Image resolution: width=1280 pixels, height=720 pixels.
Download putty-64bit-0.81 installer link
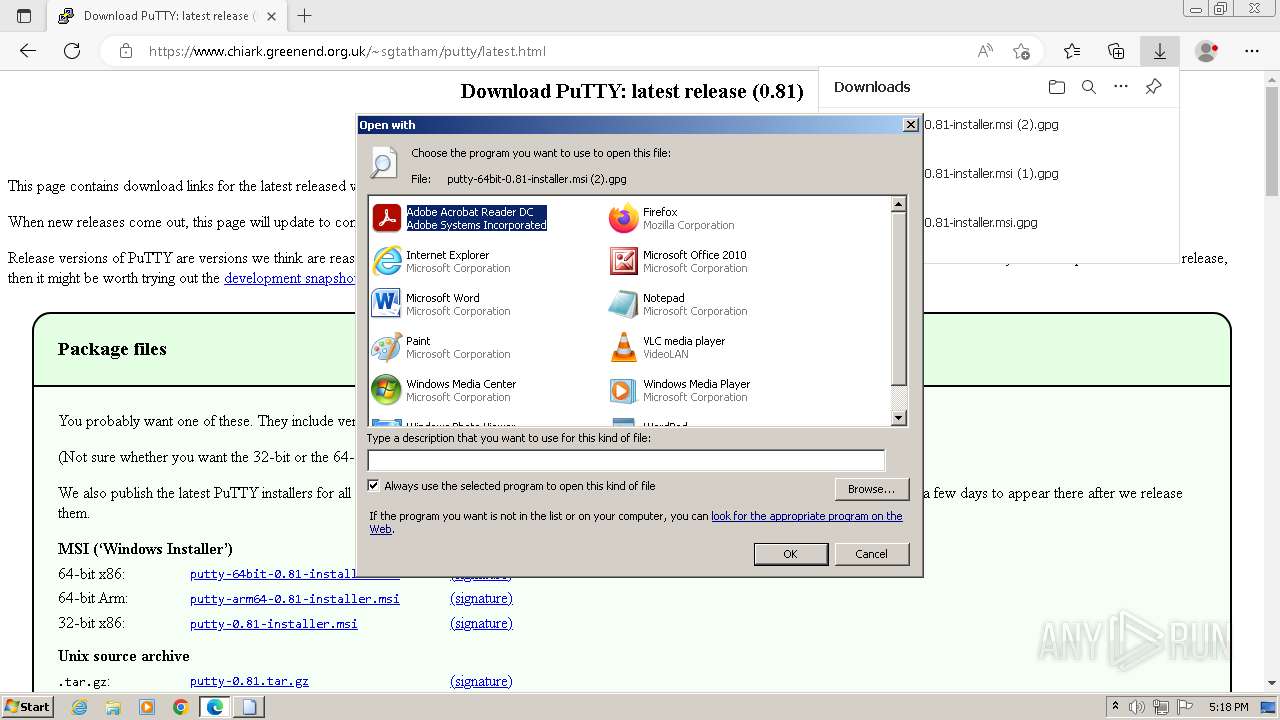point(273,574)
